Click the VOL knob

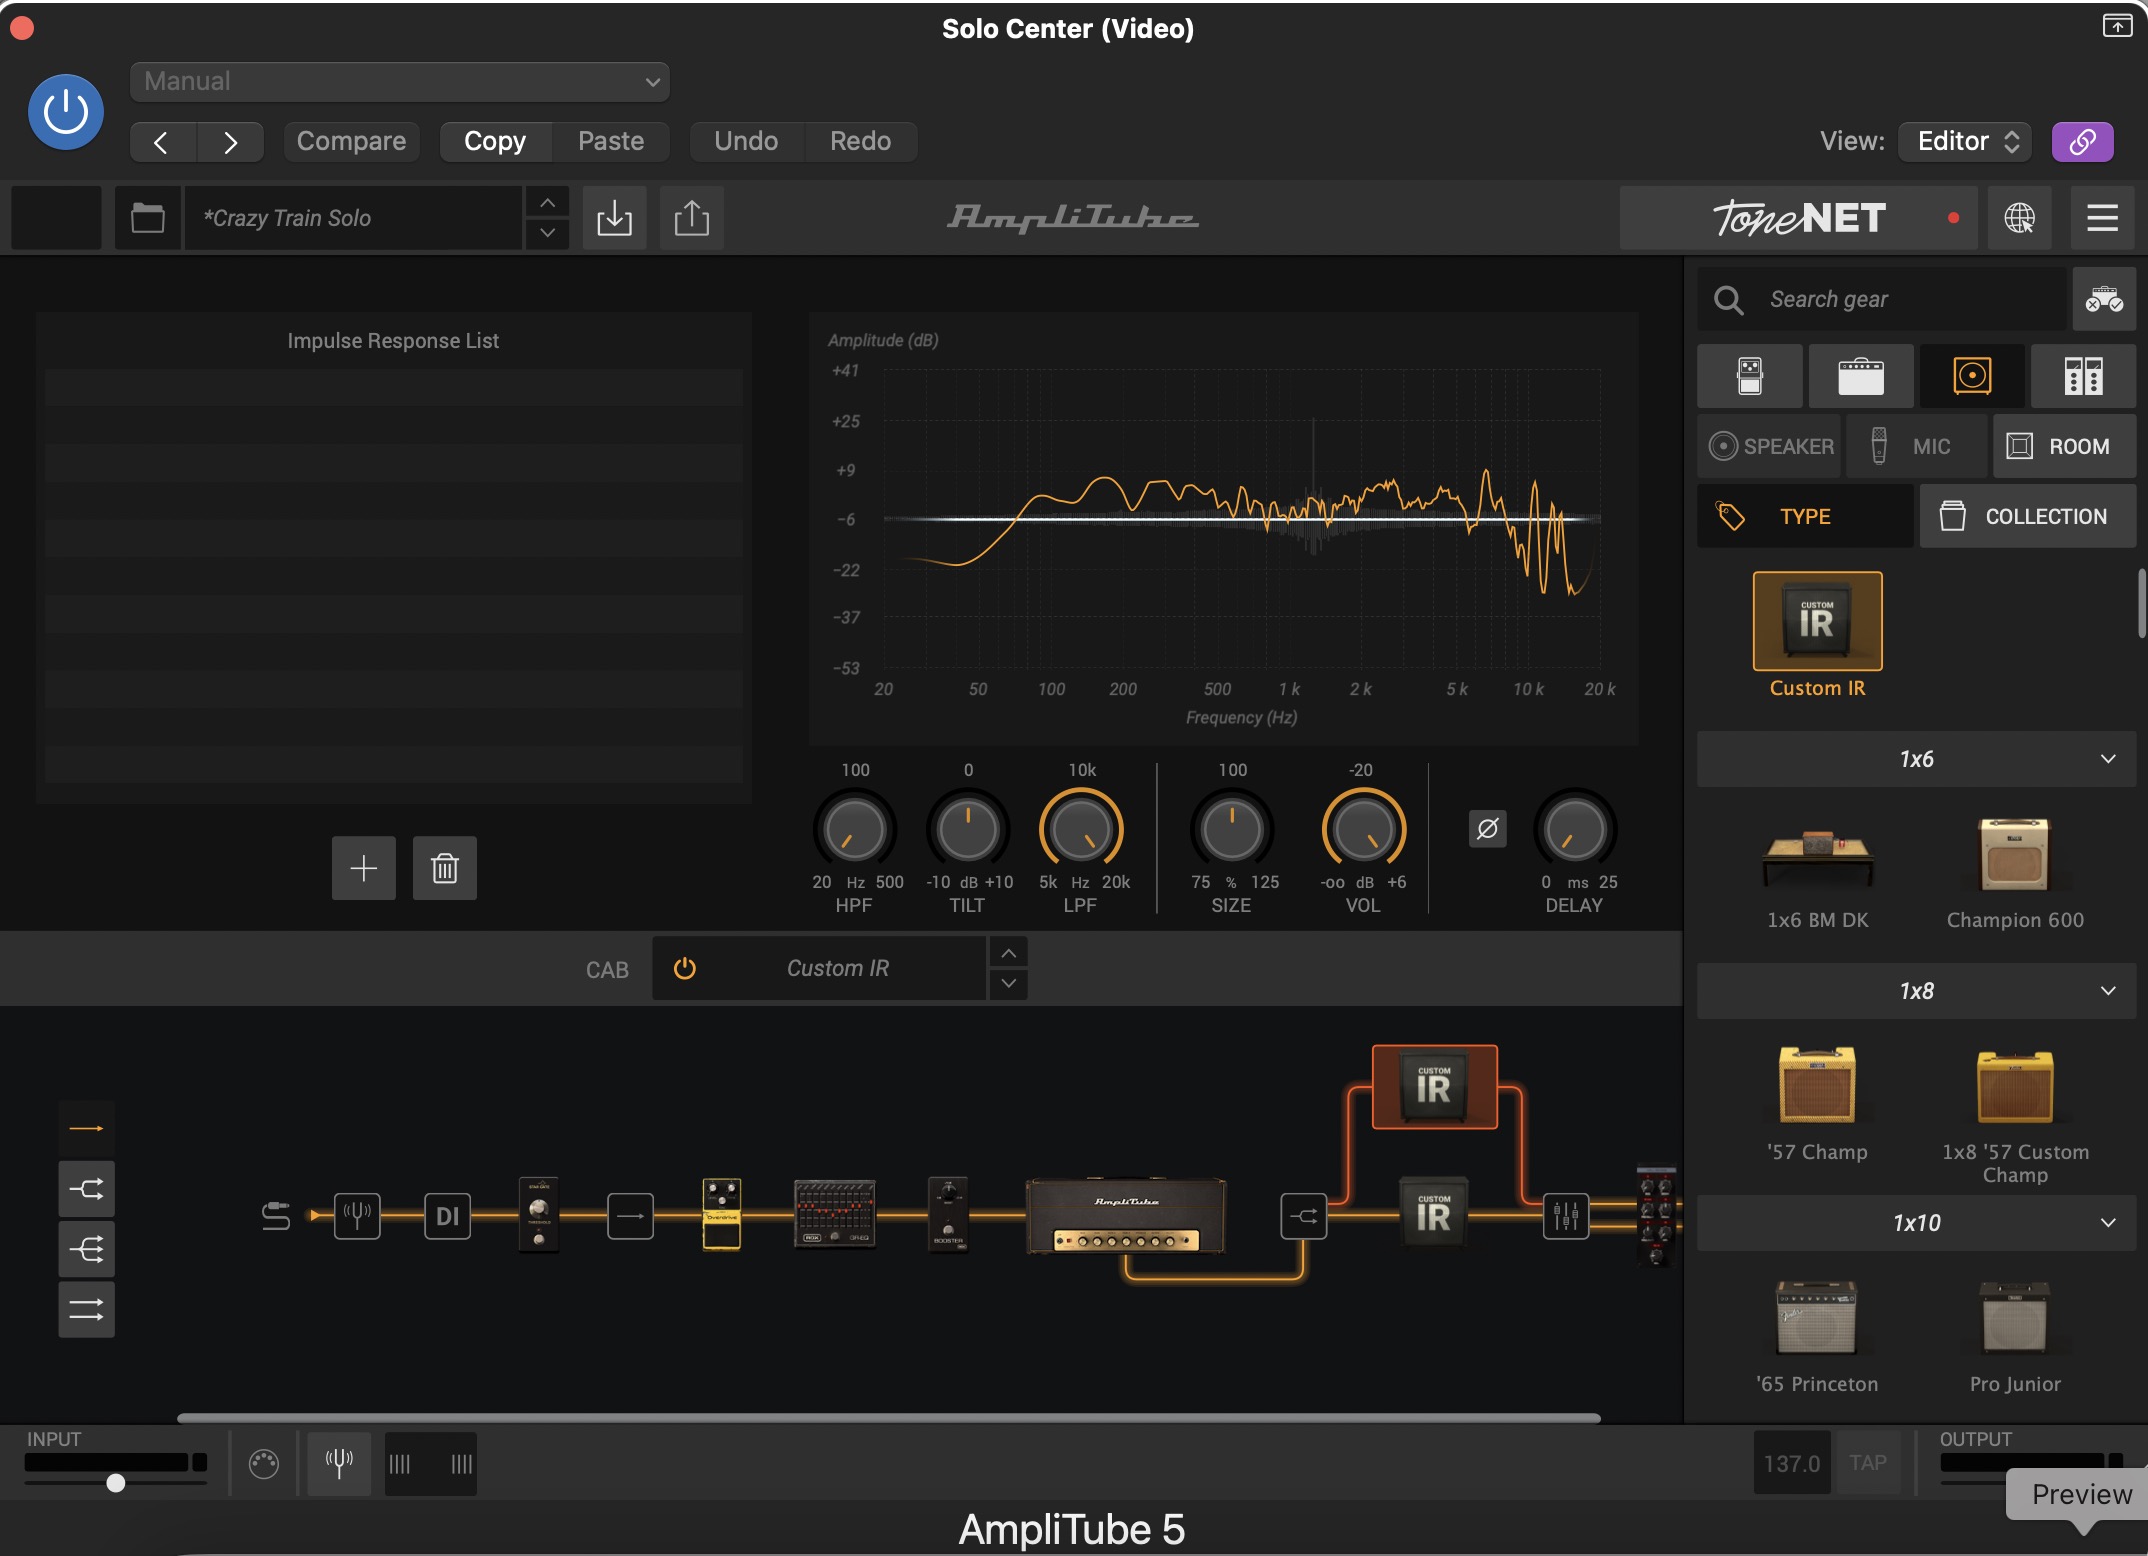pyautogui.click(x=1363, y=829)
